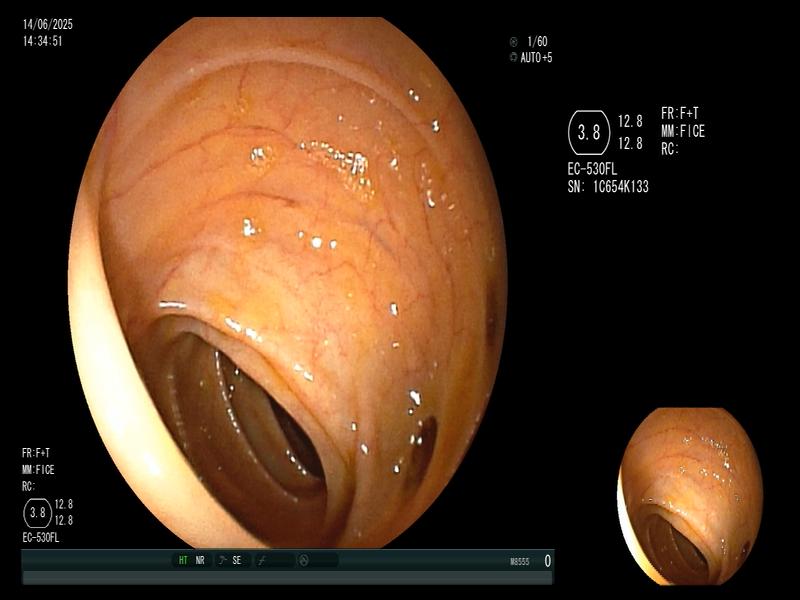Click the right-side EC-530FL scope model text
Viewport: 800px width, 600px height.
point(592,169)
